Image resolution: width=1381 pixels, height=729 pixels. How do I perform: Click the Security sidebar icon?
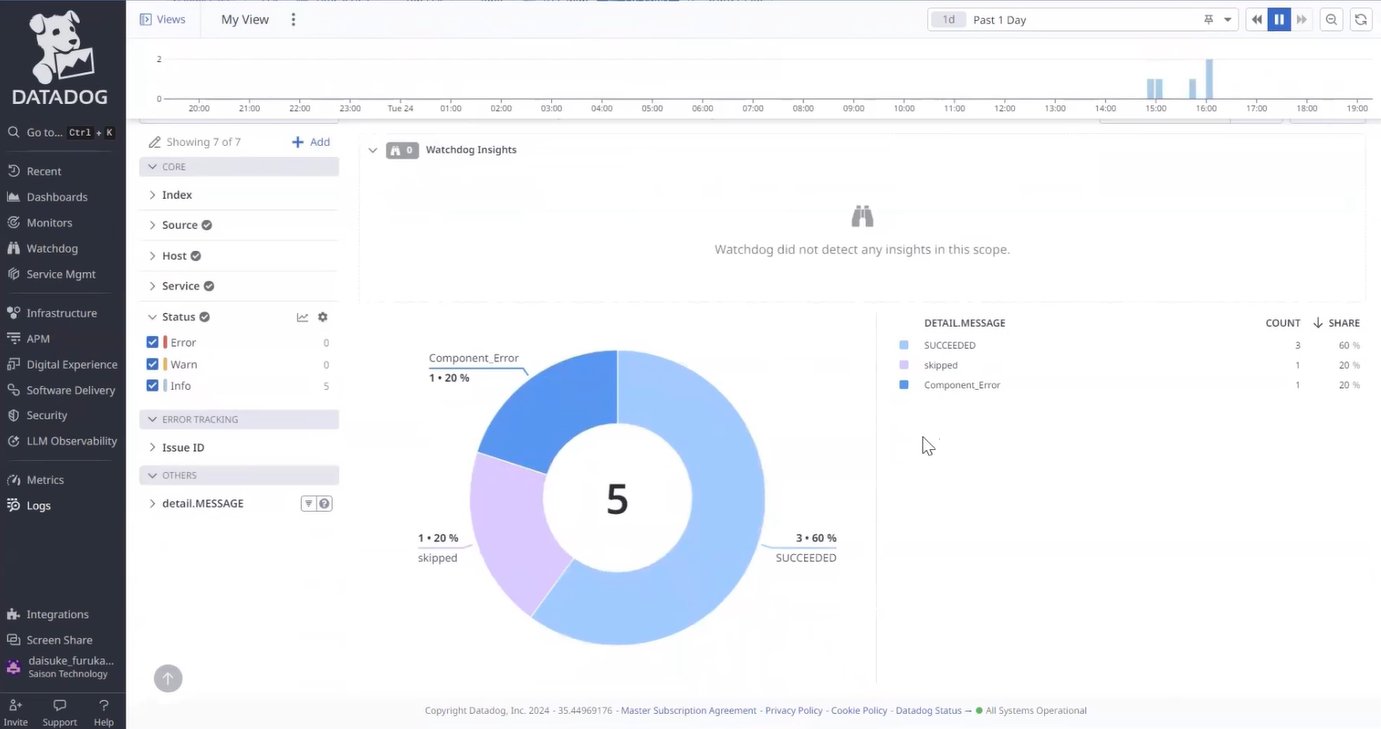pyautogui.click(x=13, y=415)
